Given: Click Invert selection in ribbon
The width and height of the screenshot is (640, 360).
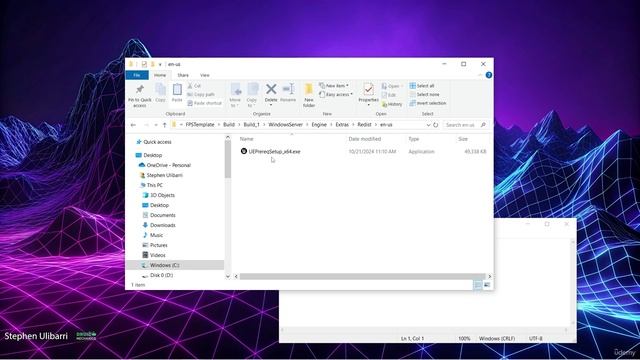Looking at the screenshot, I should [x=428, y=103].
